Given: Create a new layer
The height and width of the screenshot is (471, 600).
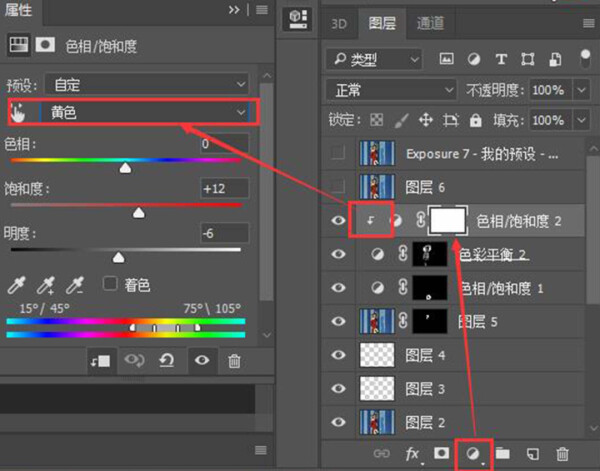Looking at the screenshot, I should (533, 454).
